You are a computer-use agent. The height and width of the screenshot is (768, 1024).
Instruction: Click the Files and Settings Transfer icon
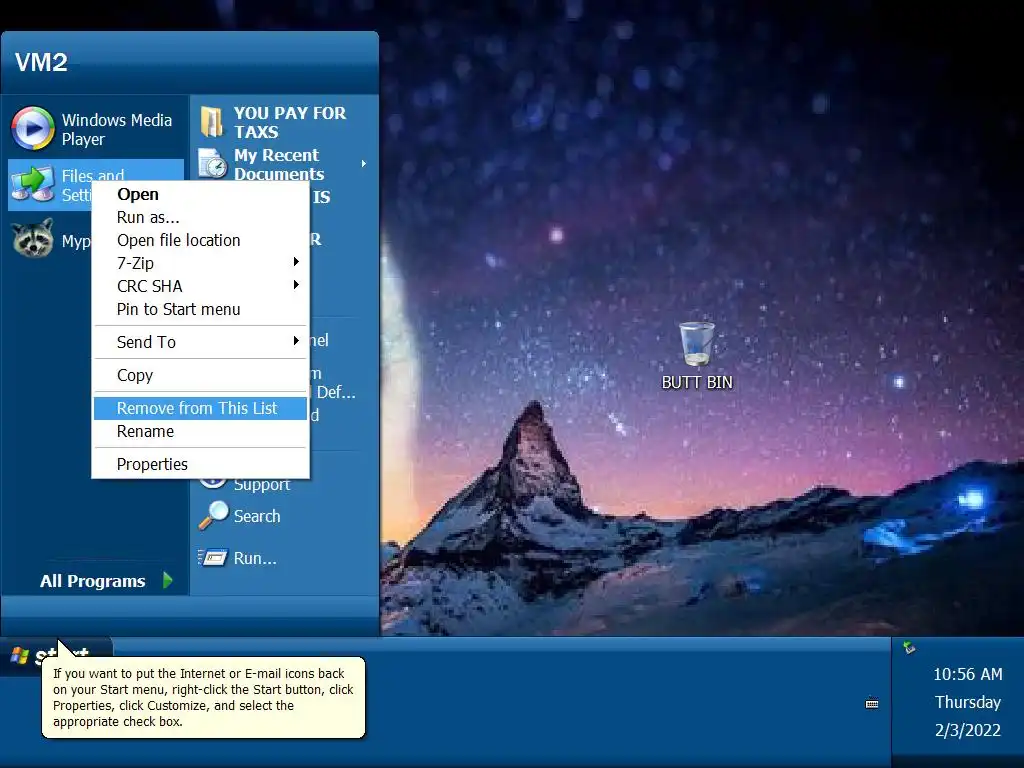tap(32, 184)
